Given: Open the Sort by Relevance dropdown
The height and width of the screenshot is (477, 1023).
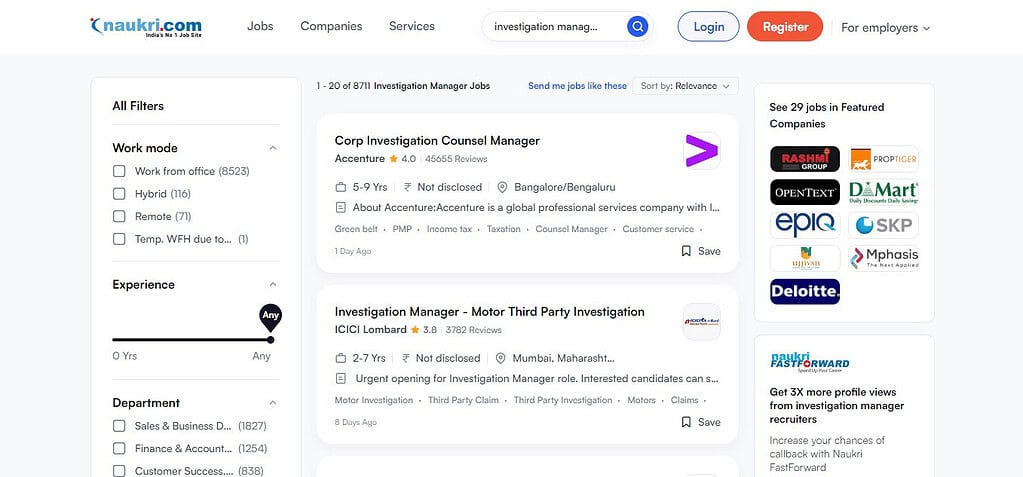Looking at the screenshot, I should click(686, 86).
